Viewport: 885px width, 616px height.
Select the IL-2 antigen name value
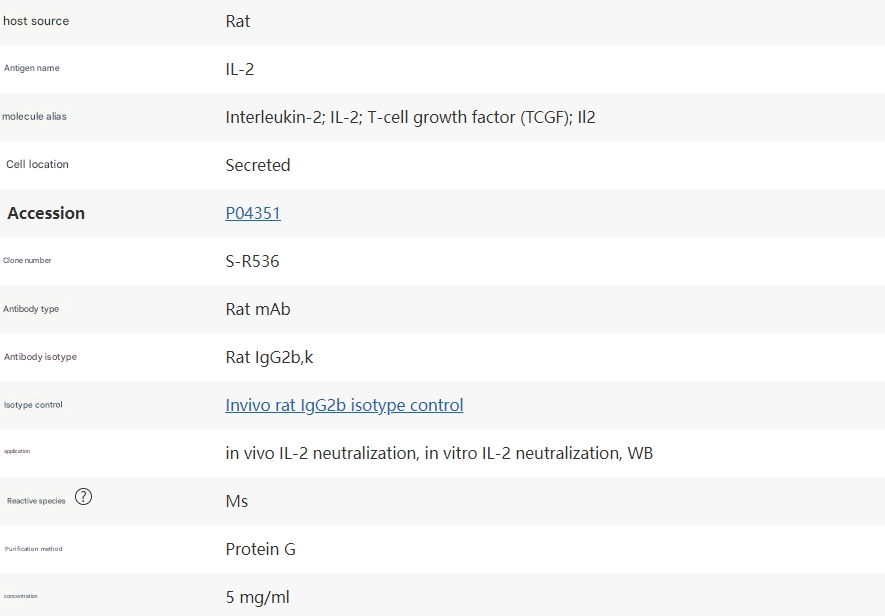tap(240, 69)
